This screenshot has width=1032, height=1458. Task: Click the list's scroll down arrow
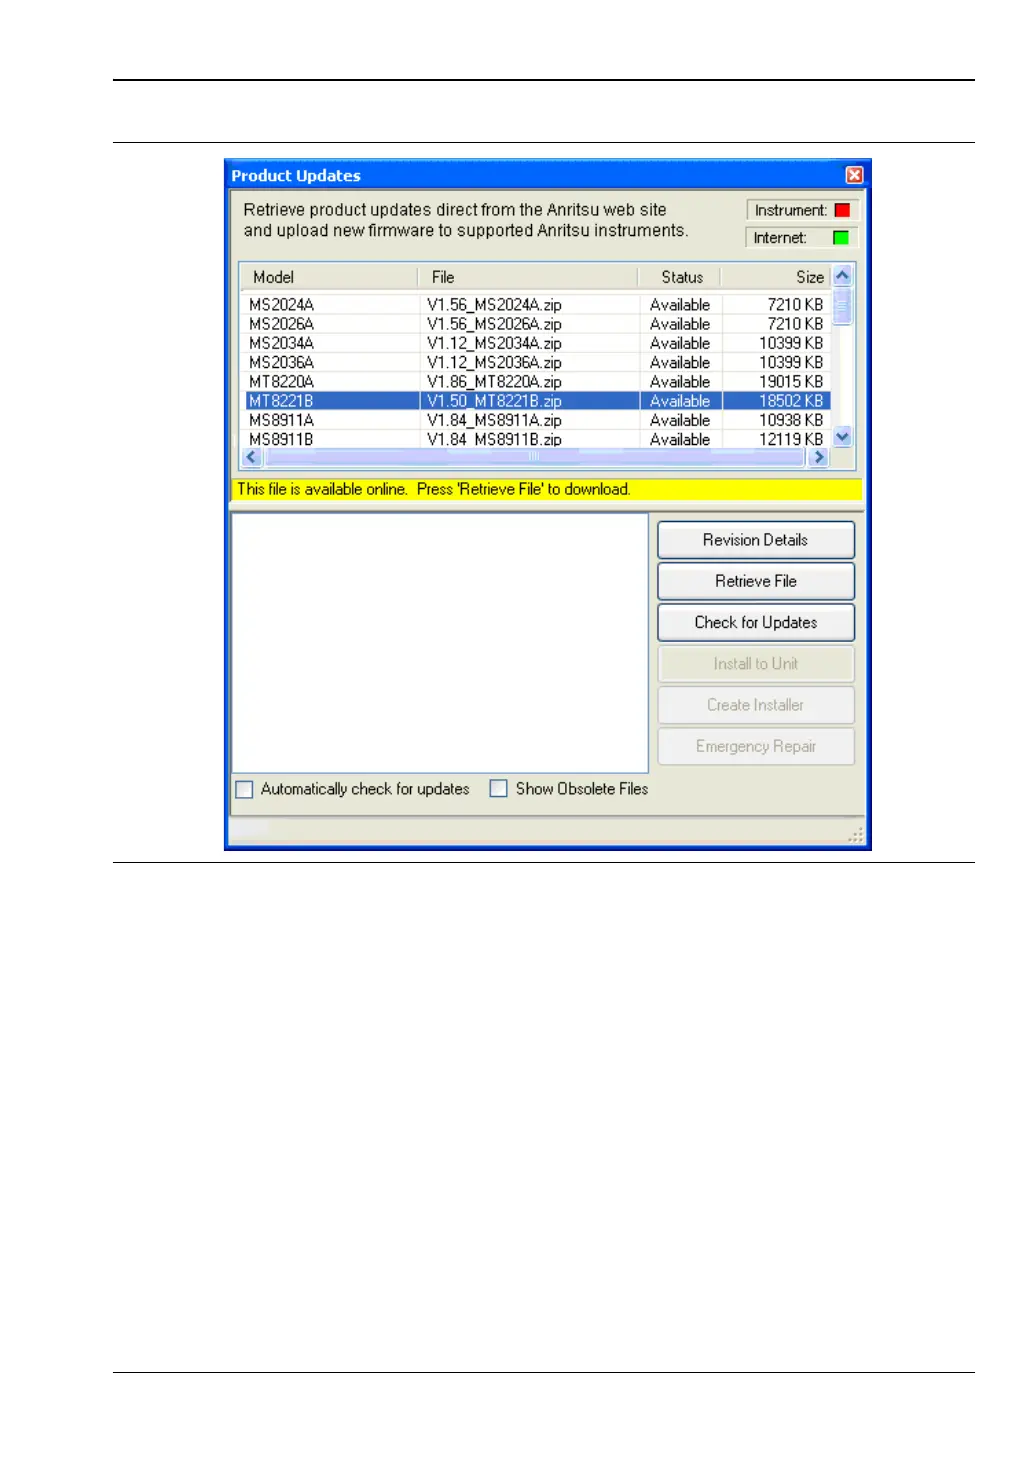click(x=842, y=437)
